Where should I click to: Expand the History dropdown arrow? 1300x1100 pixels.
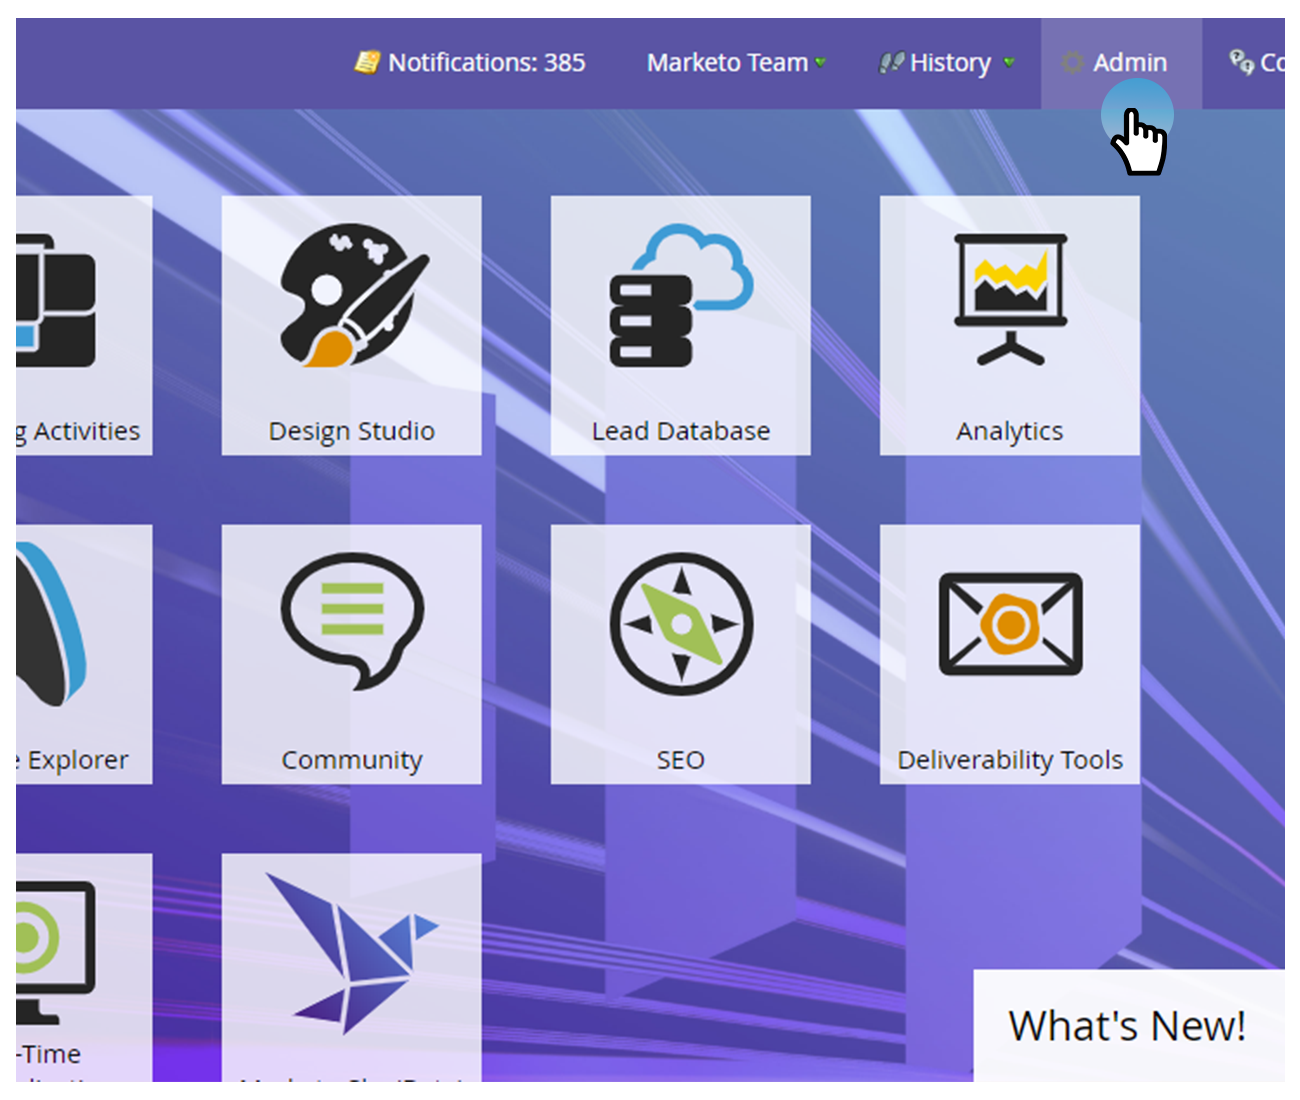tap(1009, 63)
